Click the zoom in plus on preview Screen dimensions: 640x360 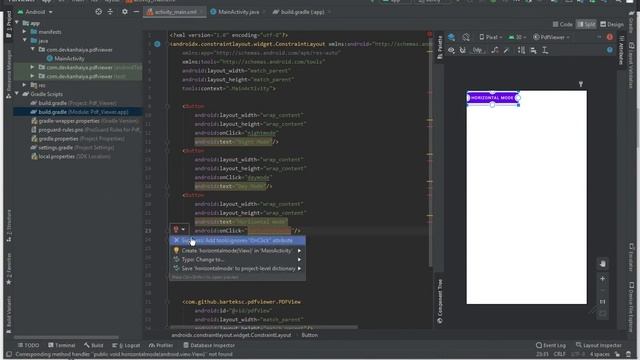[602, 279]
